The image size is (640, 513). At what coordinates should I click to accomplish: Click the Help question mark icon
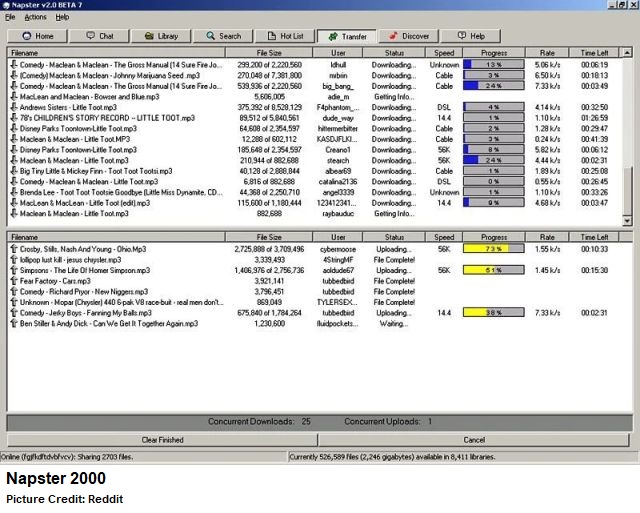pos(460,36)
